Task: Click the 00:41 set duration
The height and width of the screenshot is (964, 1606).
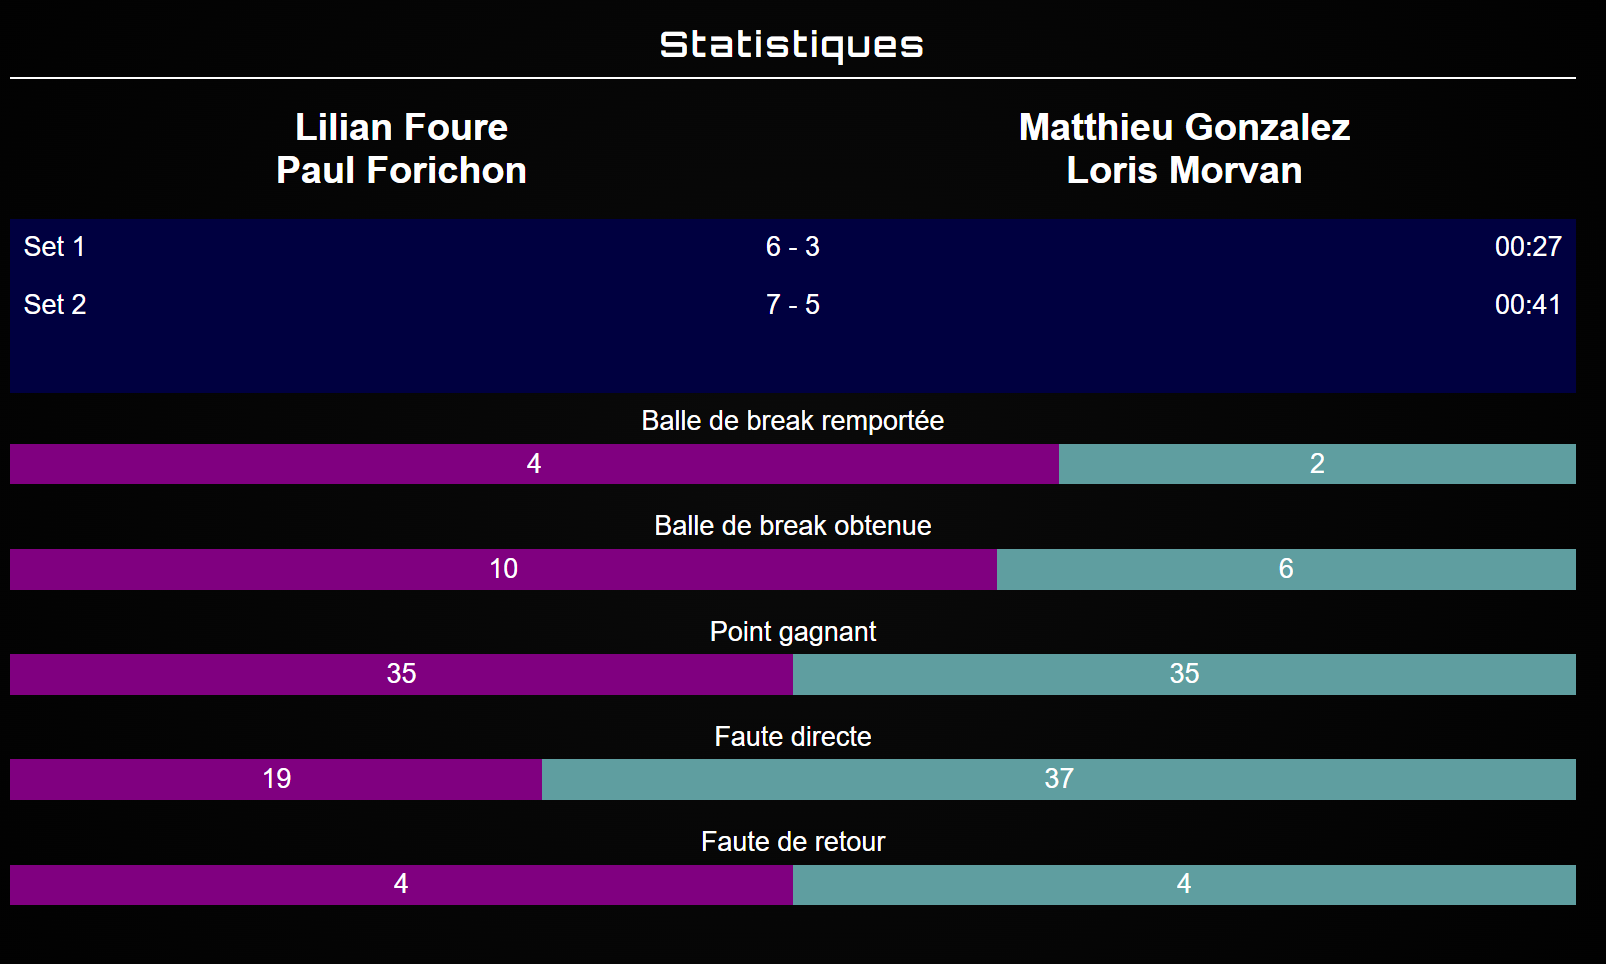Action: pyautogui.click(x=1527, y=304)
